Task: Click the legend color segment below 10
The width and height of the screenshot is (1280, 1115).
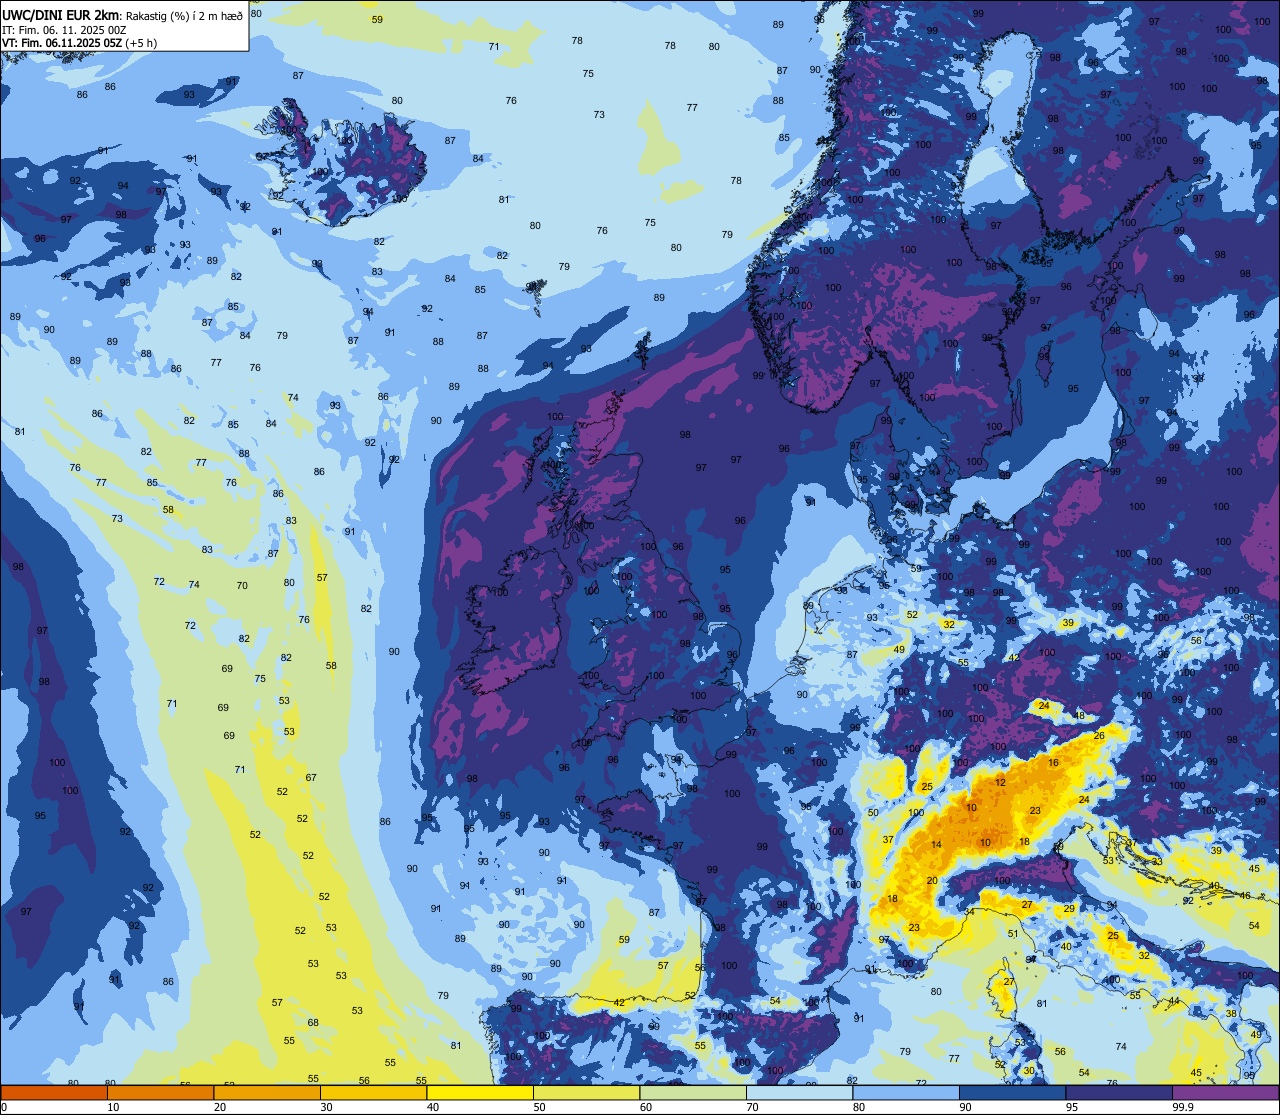Action: click(x=54, y=1092)
